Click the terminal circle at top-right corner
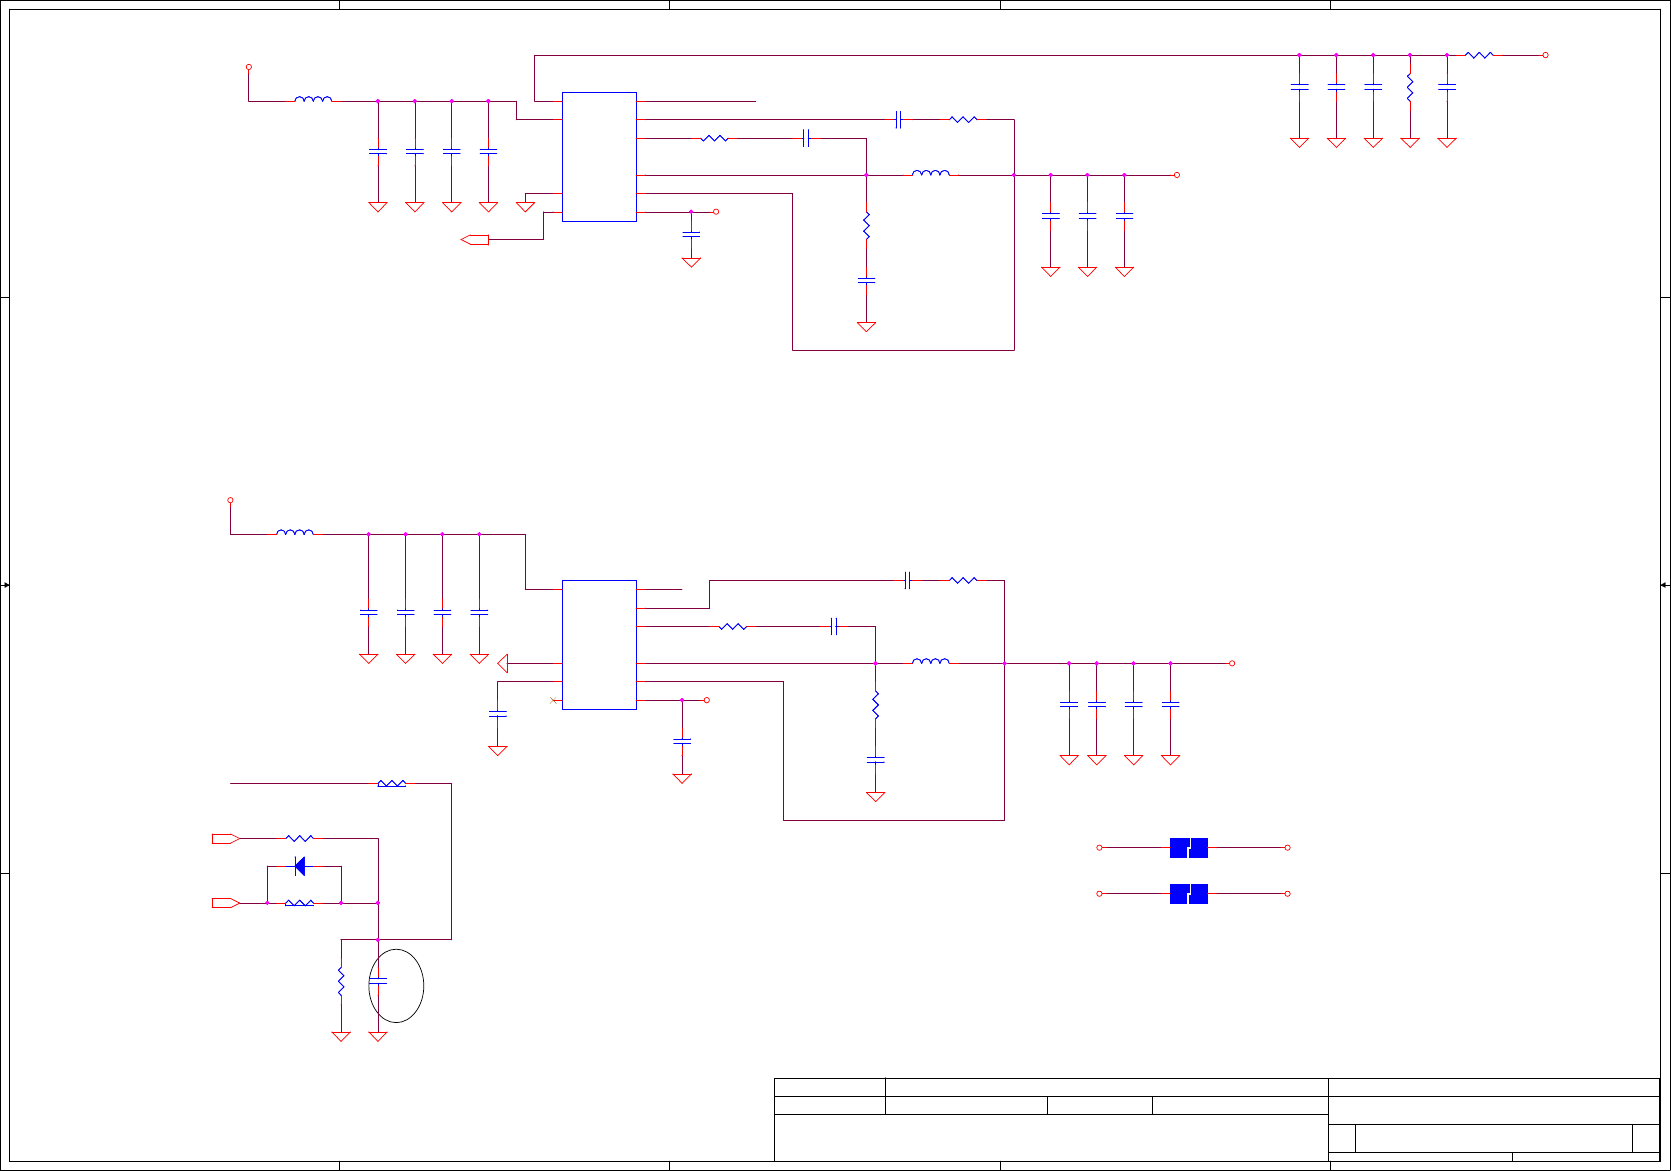The width and height of the screenshot is (1671, 1171). (x=1546, y=55)
